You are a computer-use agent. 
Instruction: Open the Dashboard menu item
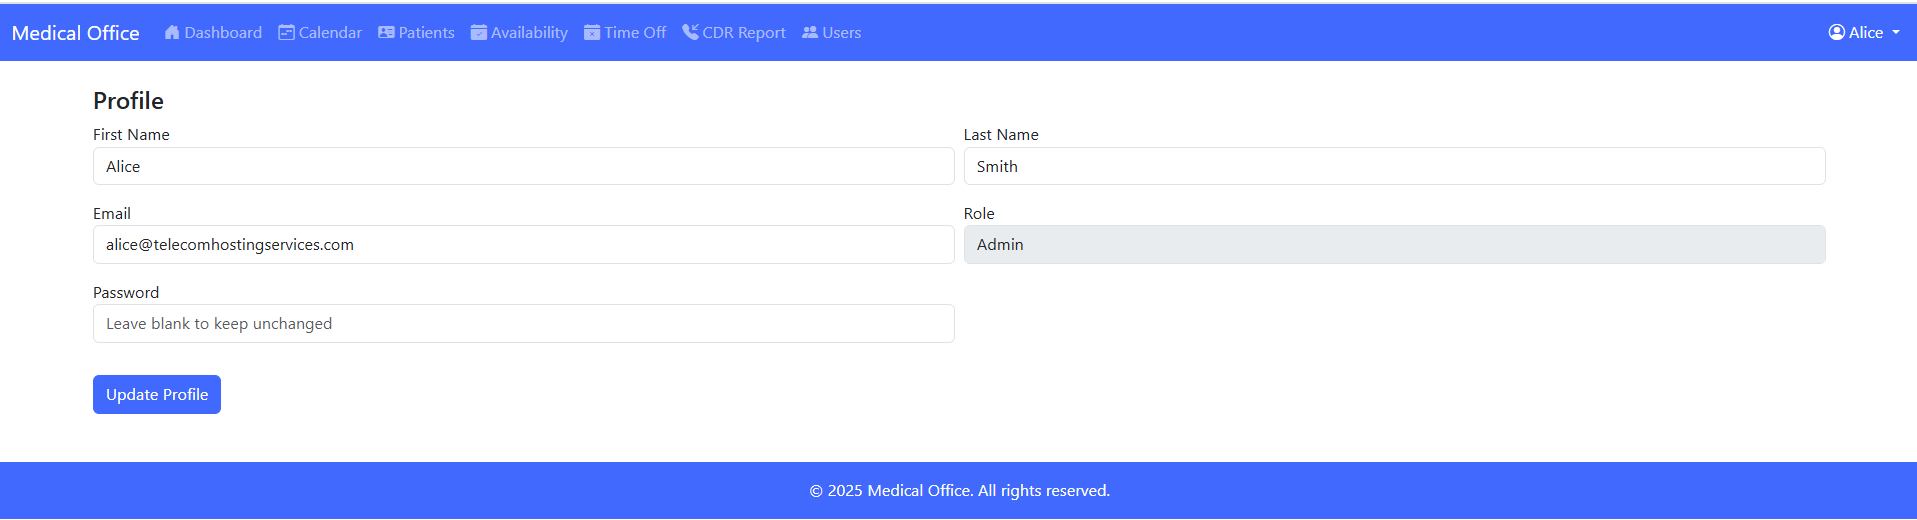coord(223,32)
